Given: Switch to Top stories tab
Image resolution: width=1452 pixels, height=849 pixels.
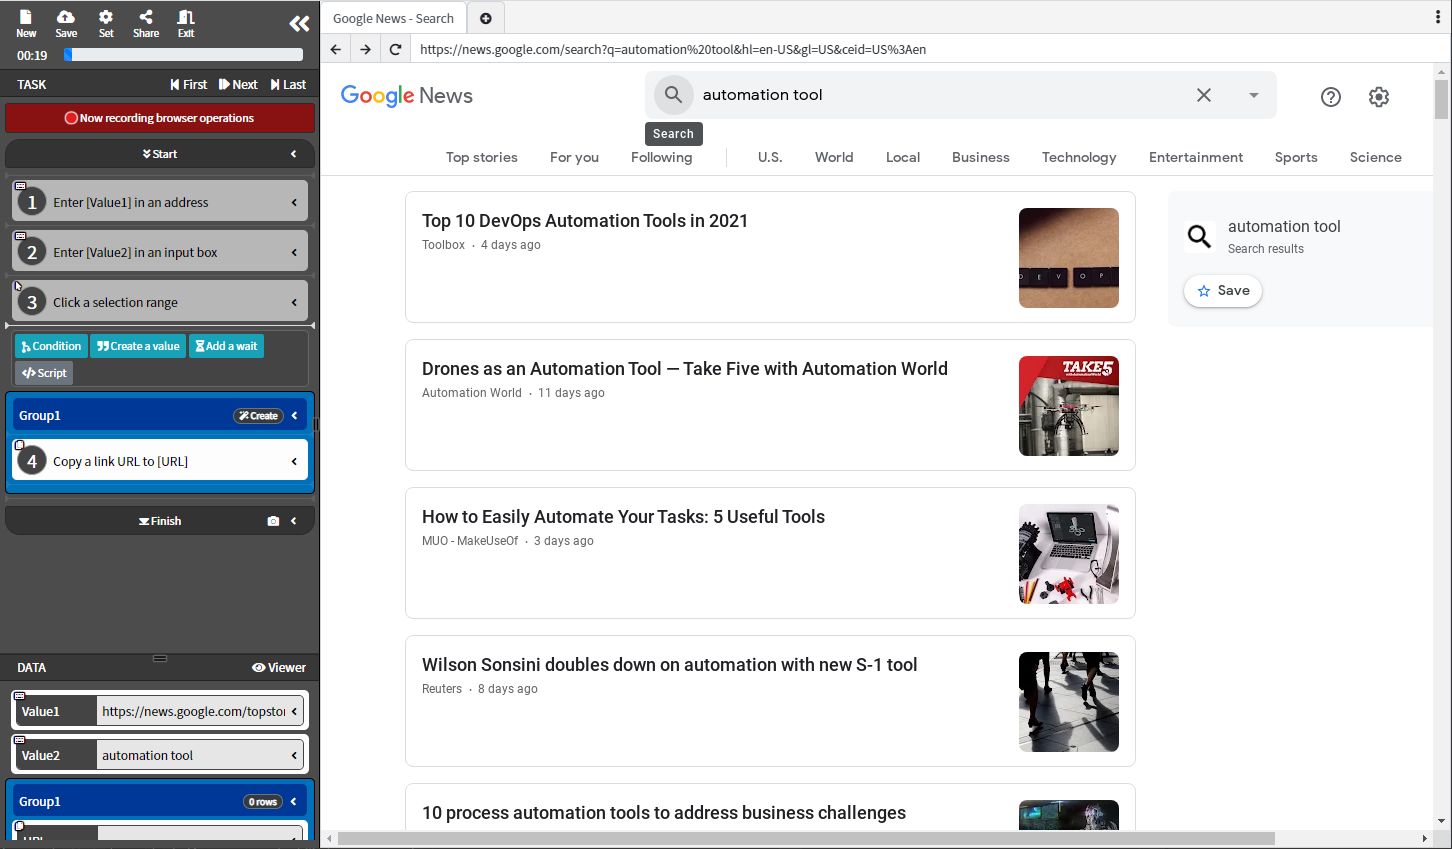Looking at the screenshot, I should (482, 157).
